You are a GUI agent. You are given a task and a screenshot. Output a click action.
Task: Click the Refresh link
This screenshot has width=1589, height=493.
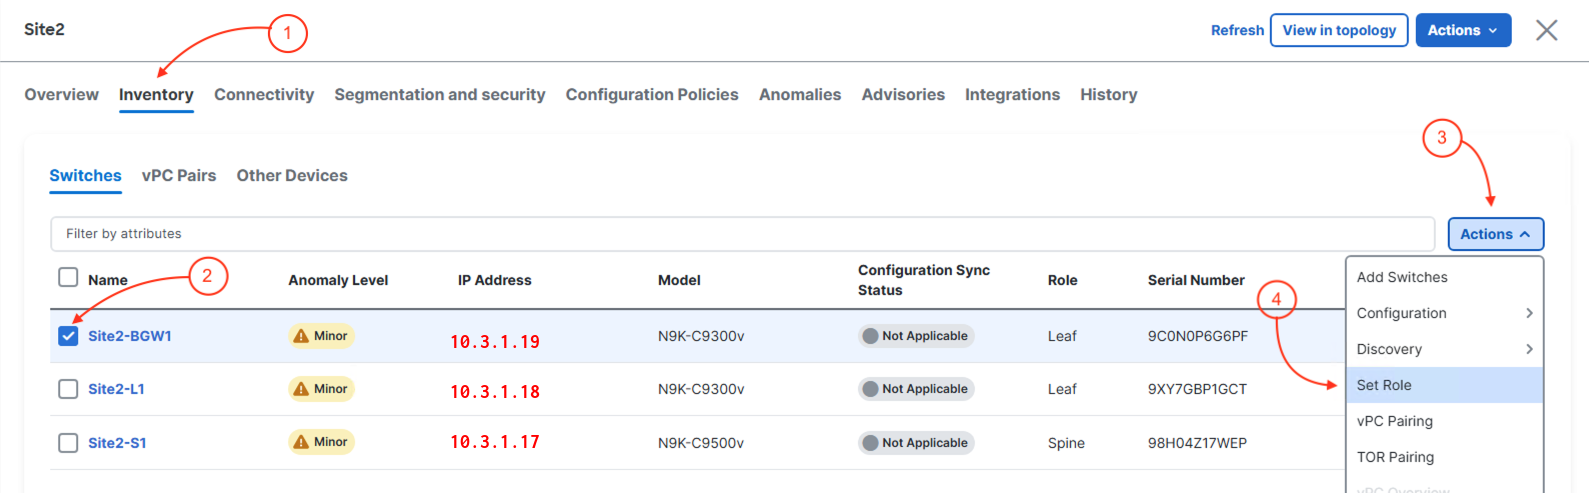pos(1237,30)
